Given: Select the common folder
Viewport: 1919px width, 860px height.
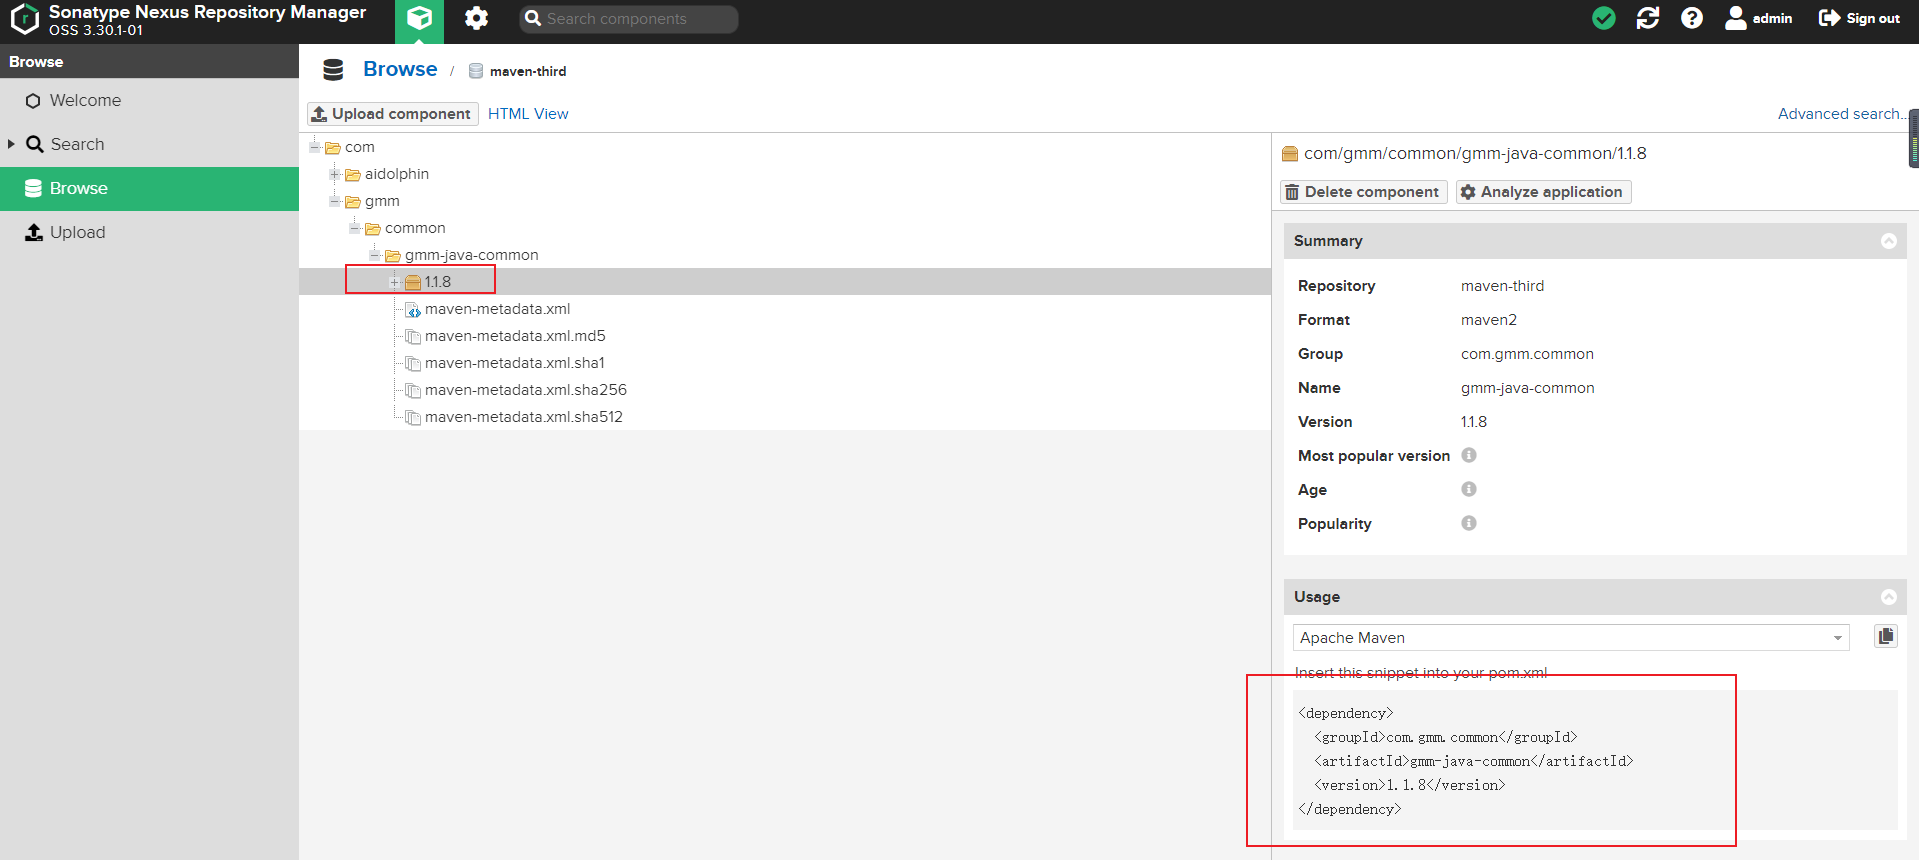Looking at the screenshot, I should click(415, 228).
